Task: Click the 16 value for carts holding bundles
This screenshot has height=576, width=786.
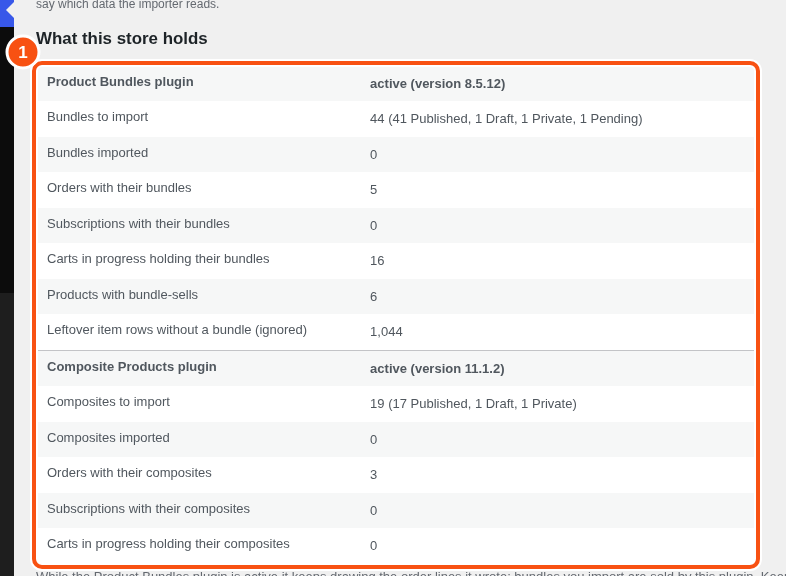Action: 377,261
